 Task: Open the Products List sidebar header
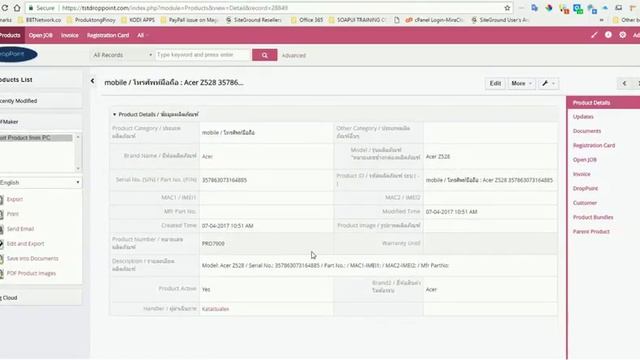[x=41, y=80]
